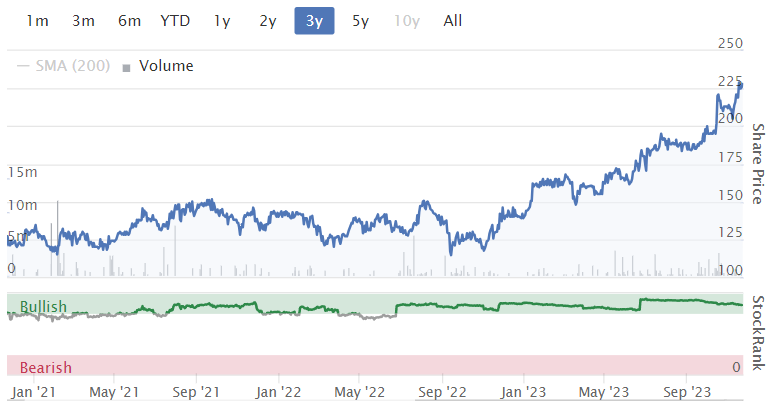Viewport: 766px width, 401px height.
Task: Click the May '21 date label
Action: point(114,392)
